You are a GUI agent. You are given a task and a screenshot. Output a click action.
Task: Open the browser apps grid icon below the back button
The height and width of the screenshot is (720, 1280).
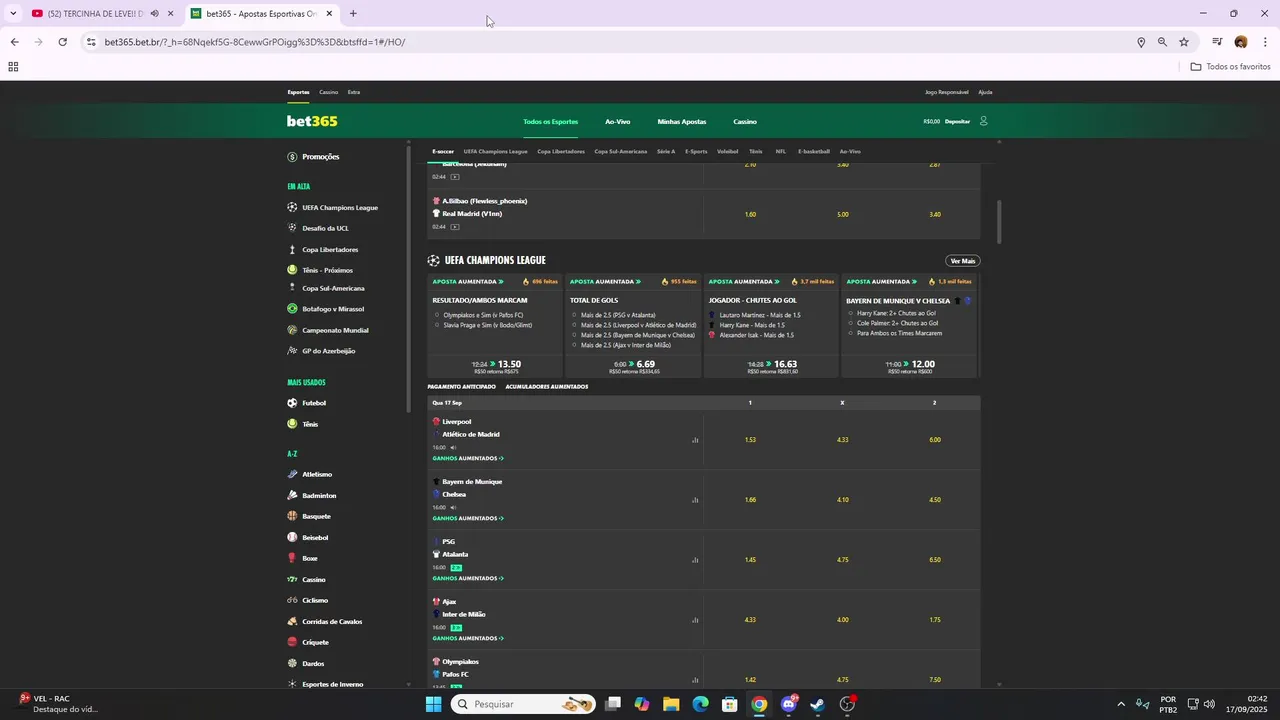[13, 67]
